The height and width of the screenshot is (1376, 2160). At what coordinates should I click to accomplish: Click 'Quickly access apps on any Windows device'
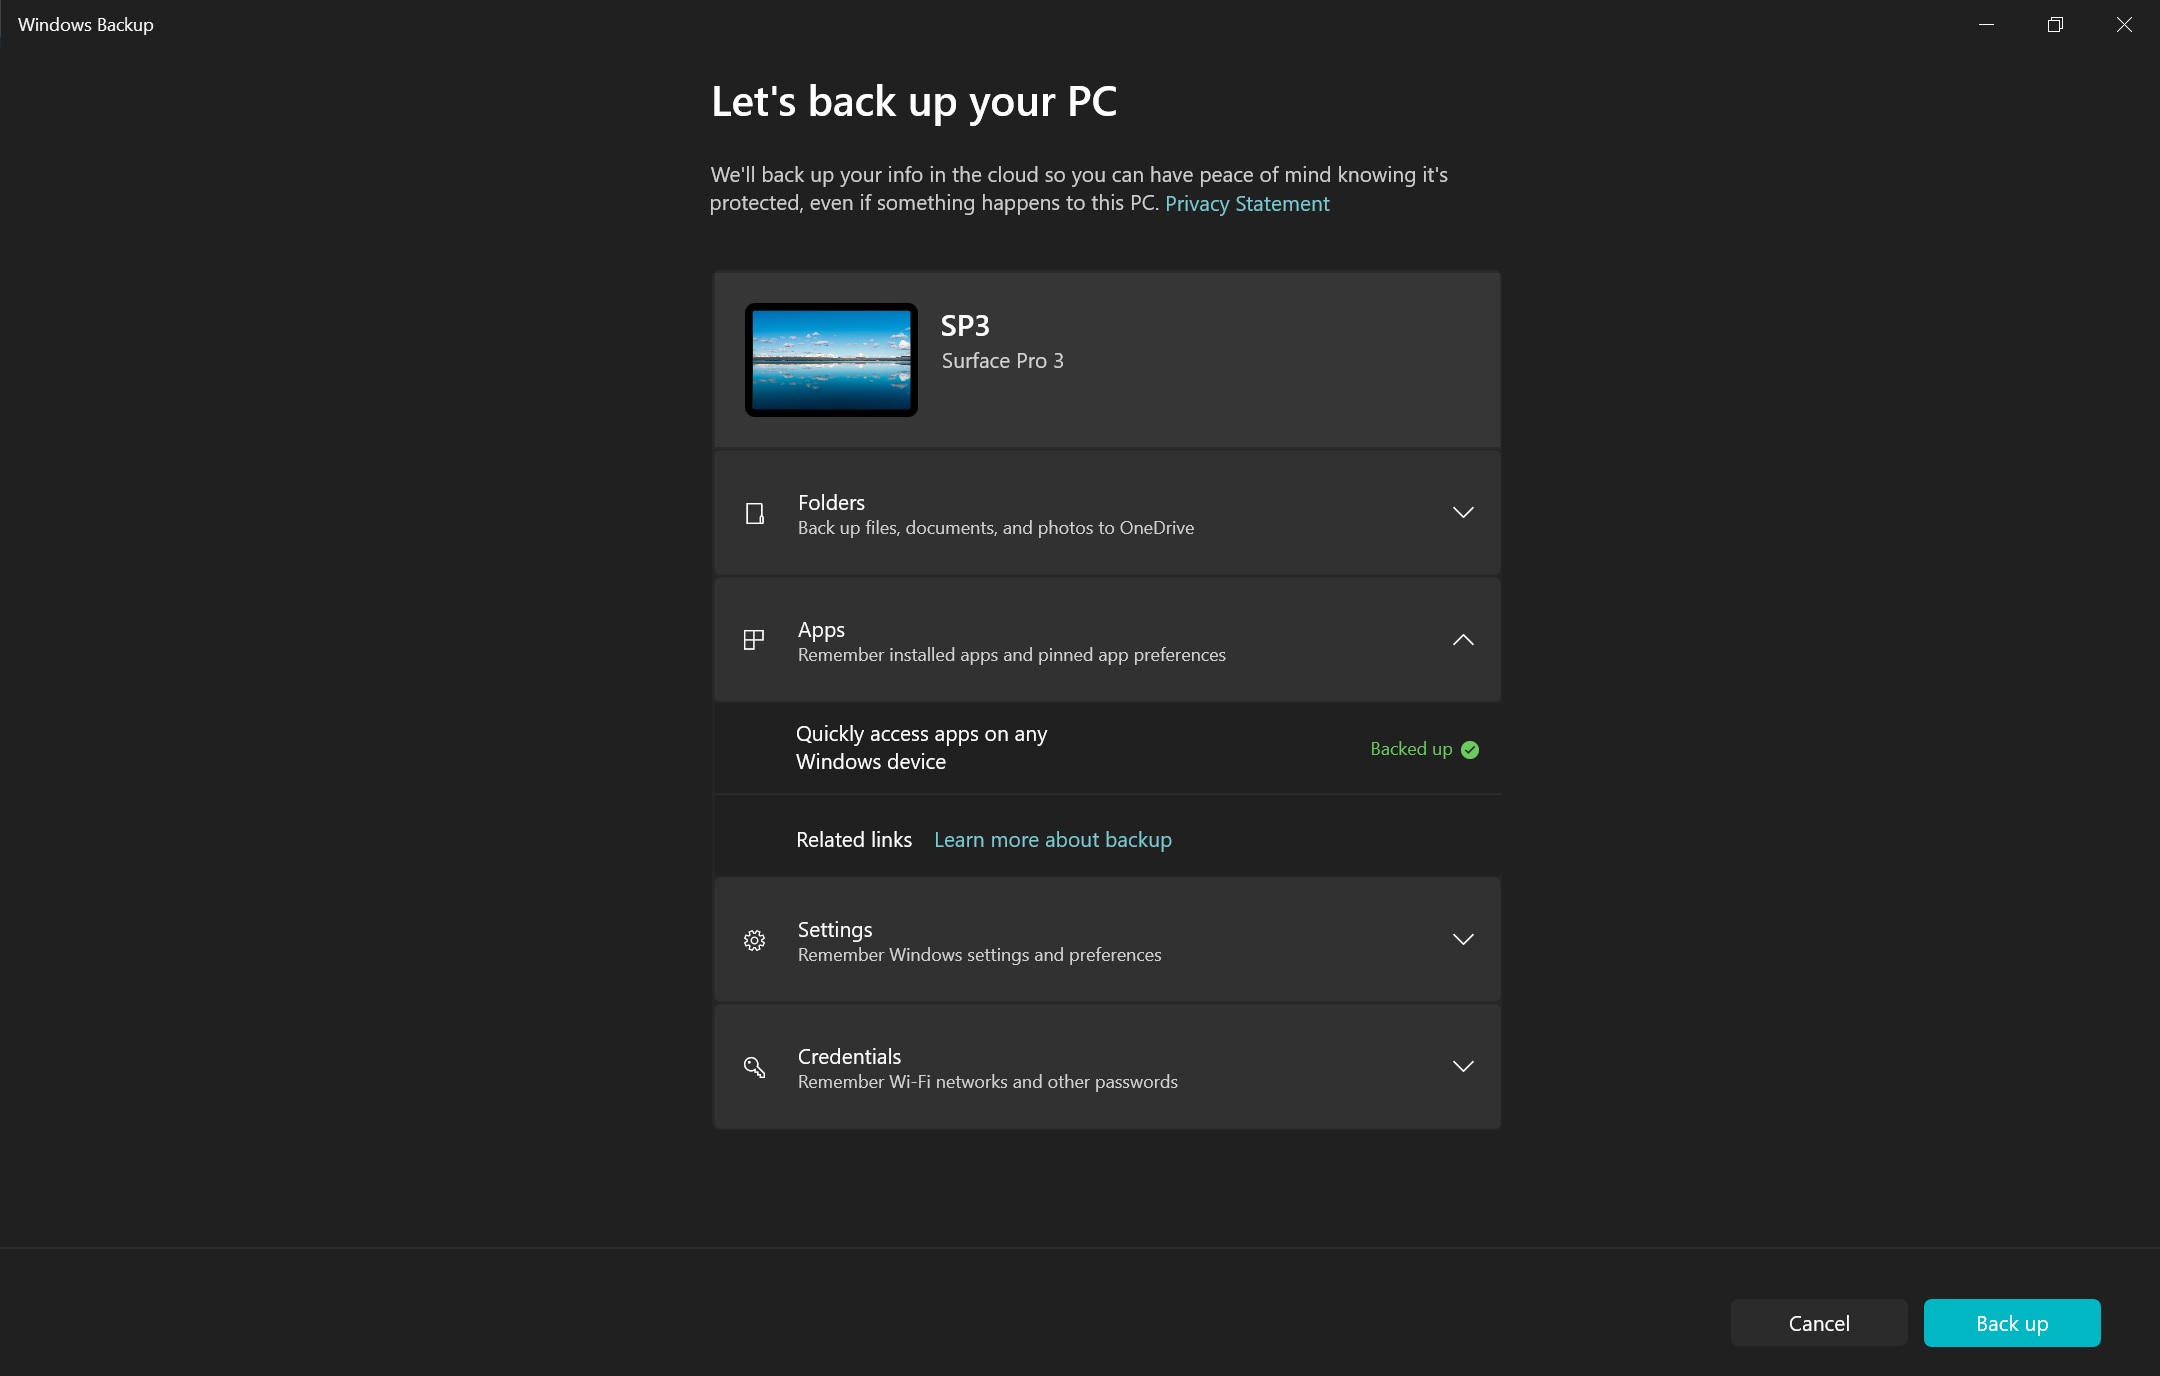921,748
